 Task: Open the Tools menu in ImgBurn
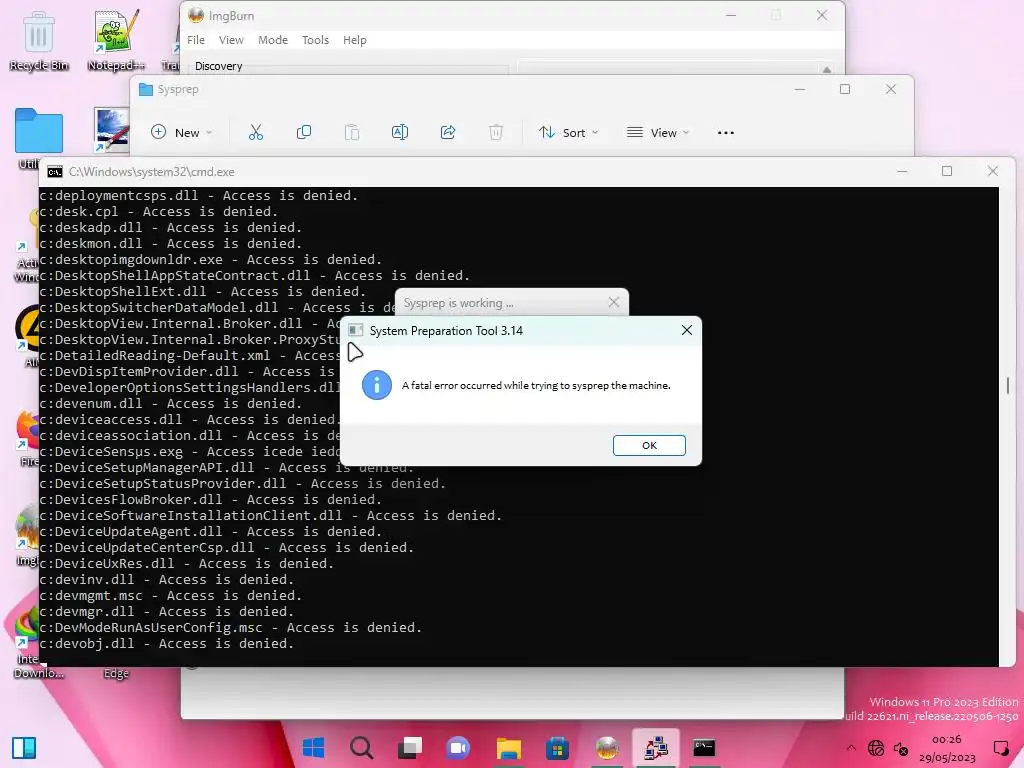(x=315, y=40)
